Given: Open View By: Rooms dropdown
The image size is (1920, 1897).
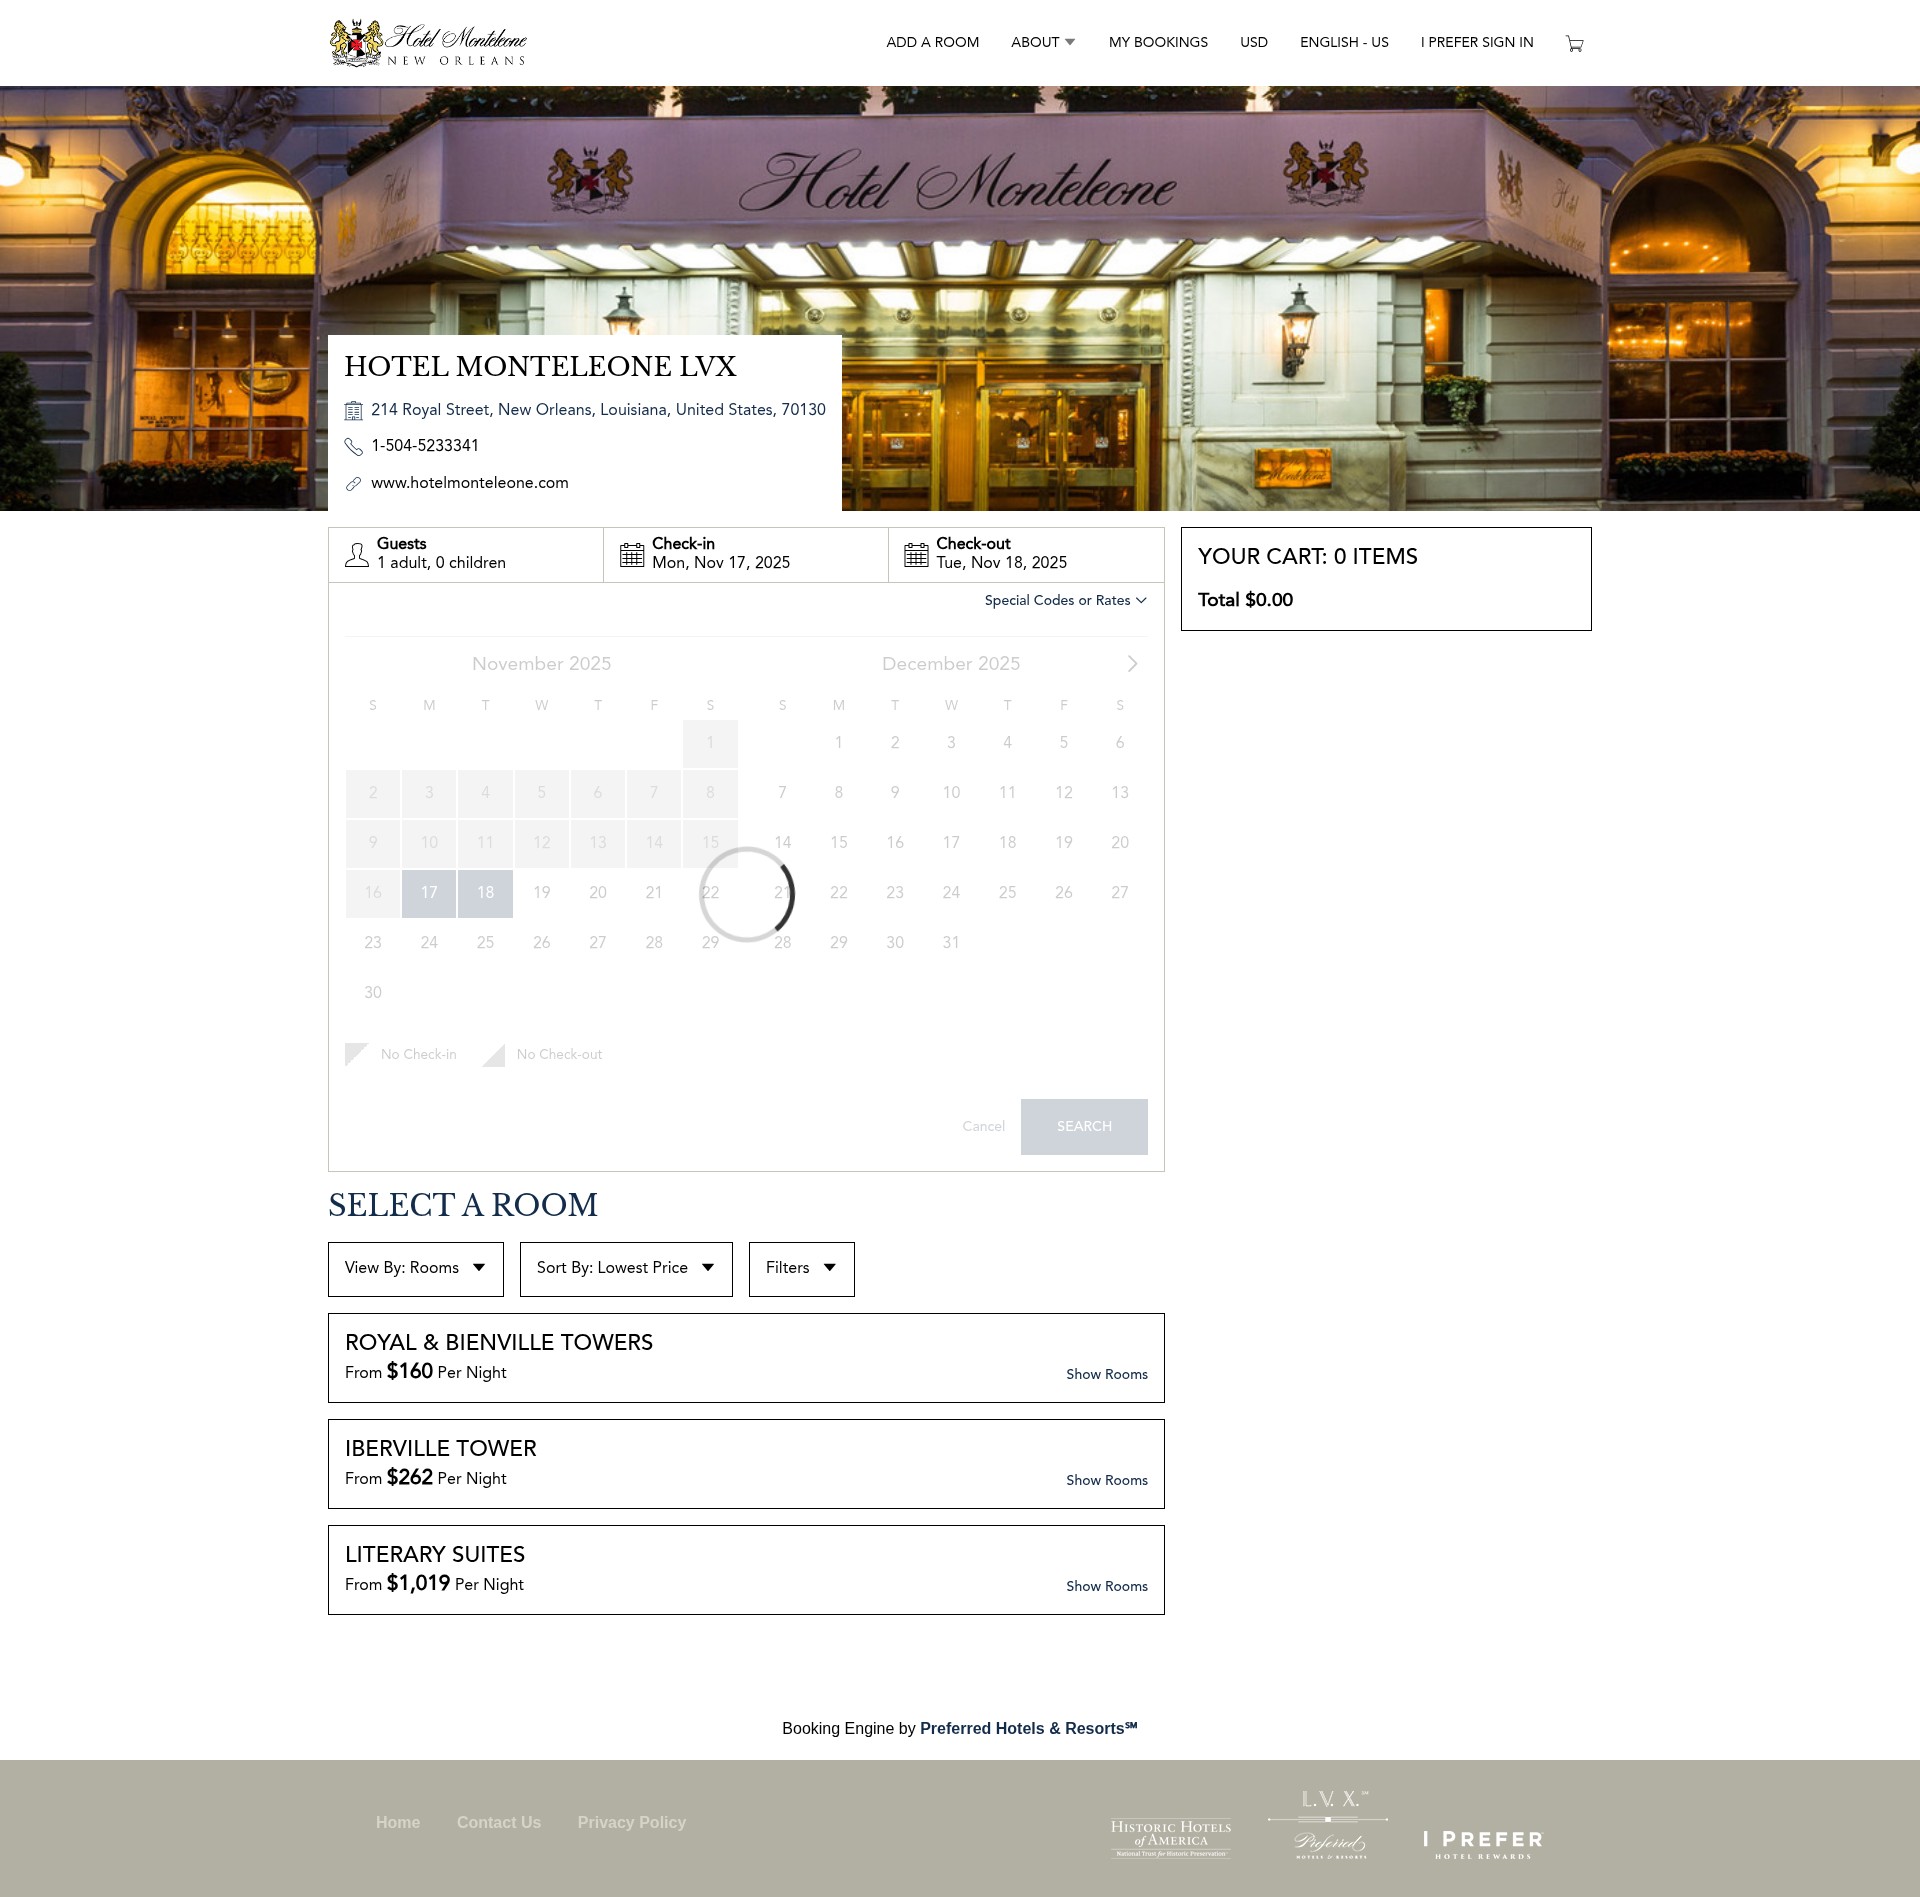Looking at the screenshot, I should tap(416, 1269).
